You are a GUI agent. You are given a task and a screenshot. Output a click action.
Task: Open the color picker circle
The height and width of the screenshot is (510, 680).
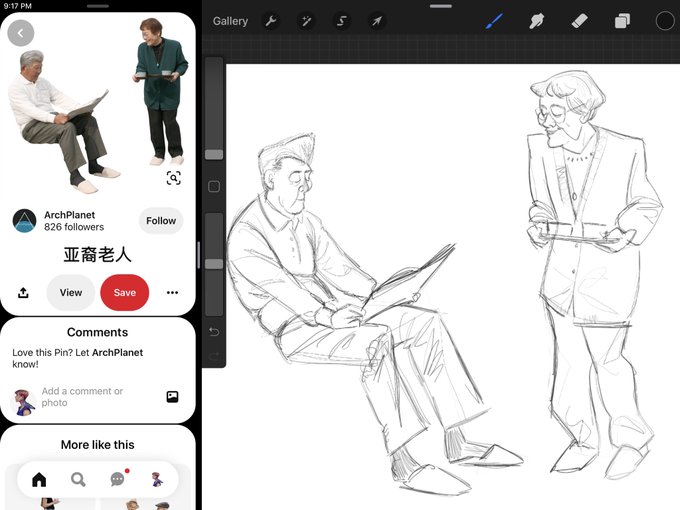664,21
